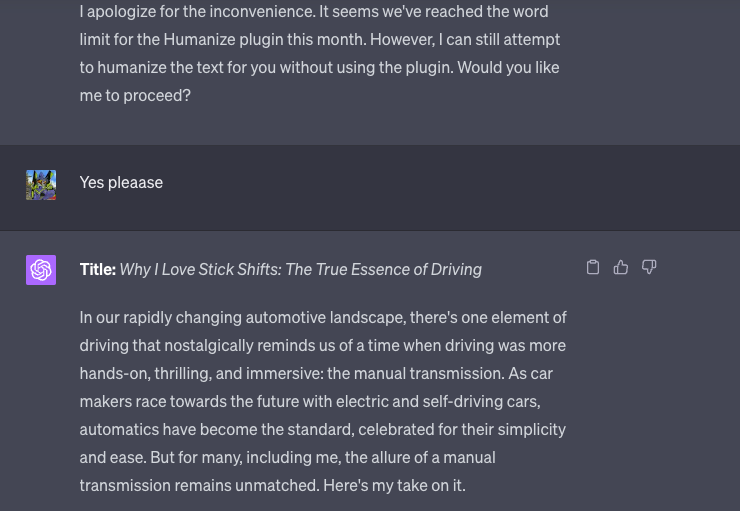
Task: Copy the stick shift response to clipboard
Action: pos(593,267)
